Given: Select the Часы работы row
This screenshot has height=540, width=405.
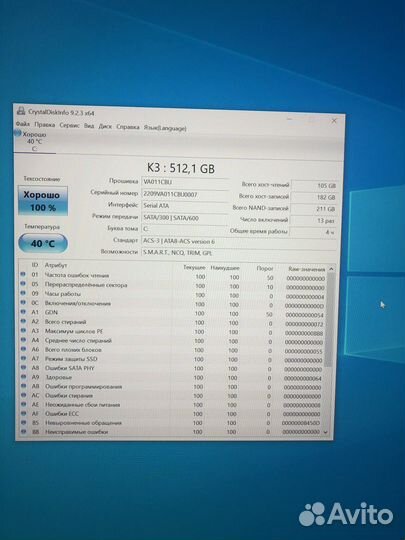Looking at the screenshot, I should (x=173, y=295).
